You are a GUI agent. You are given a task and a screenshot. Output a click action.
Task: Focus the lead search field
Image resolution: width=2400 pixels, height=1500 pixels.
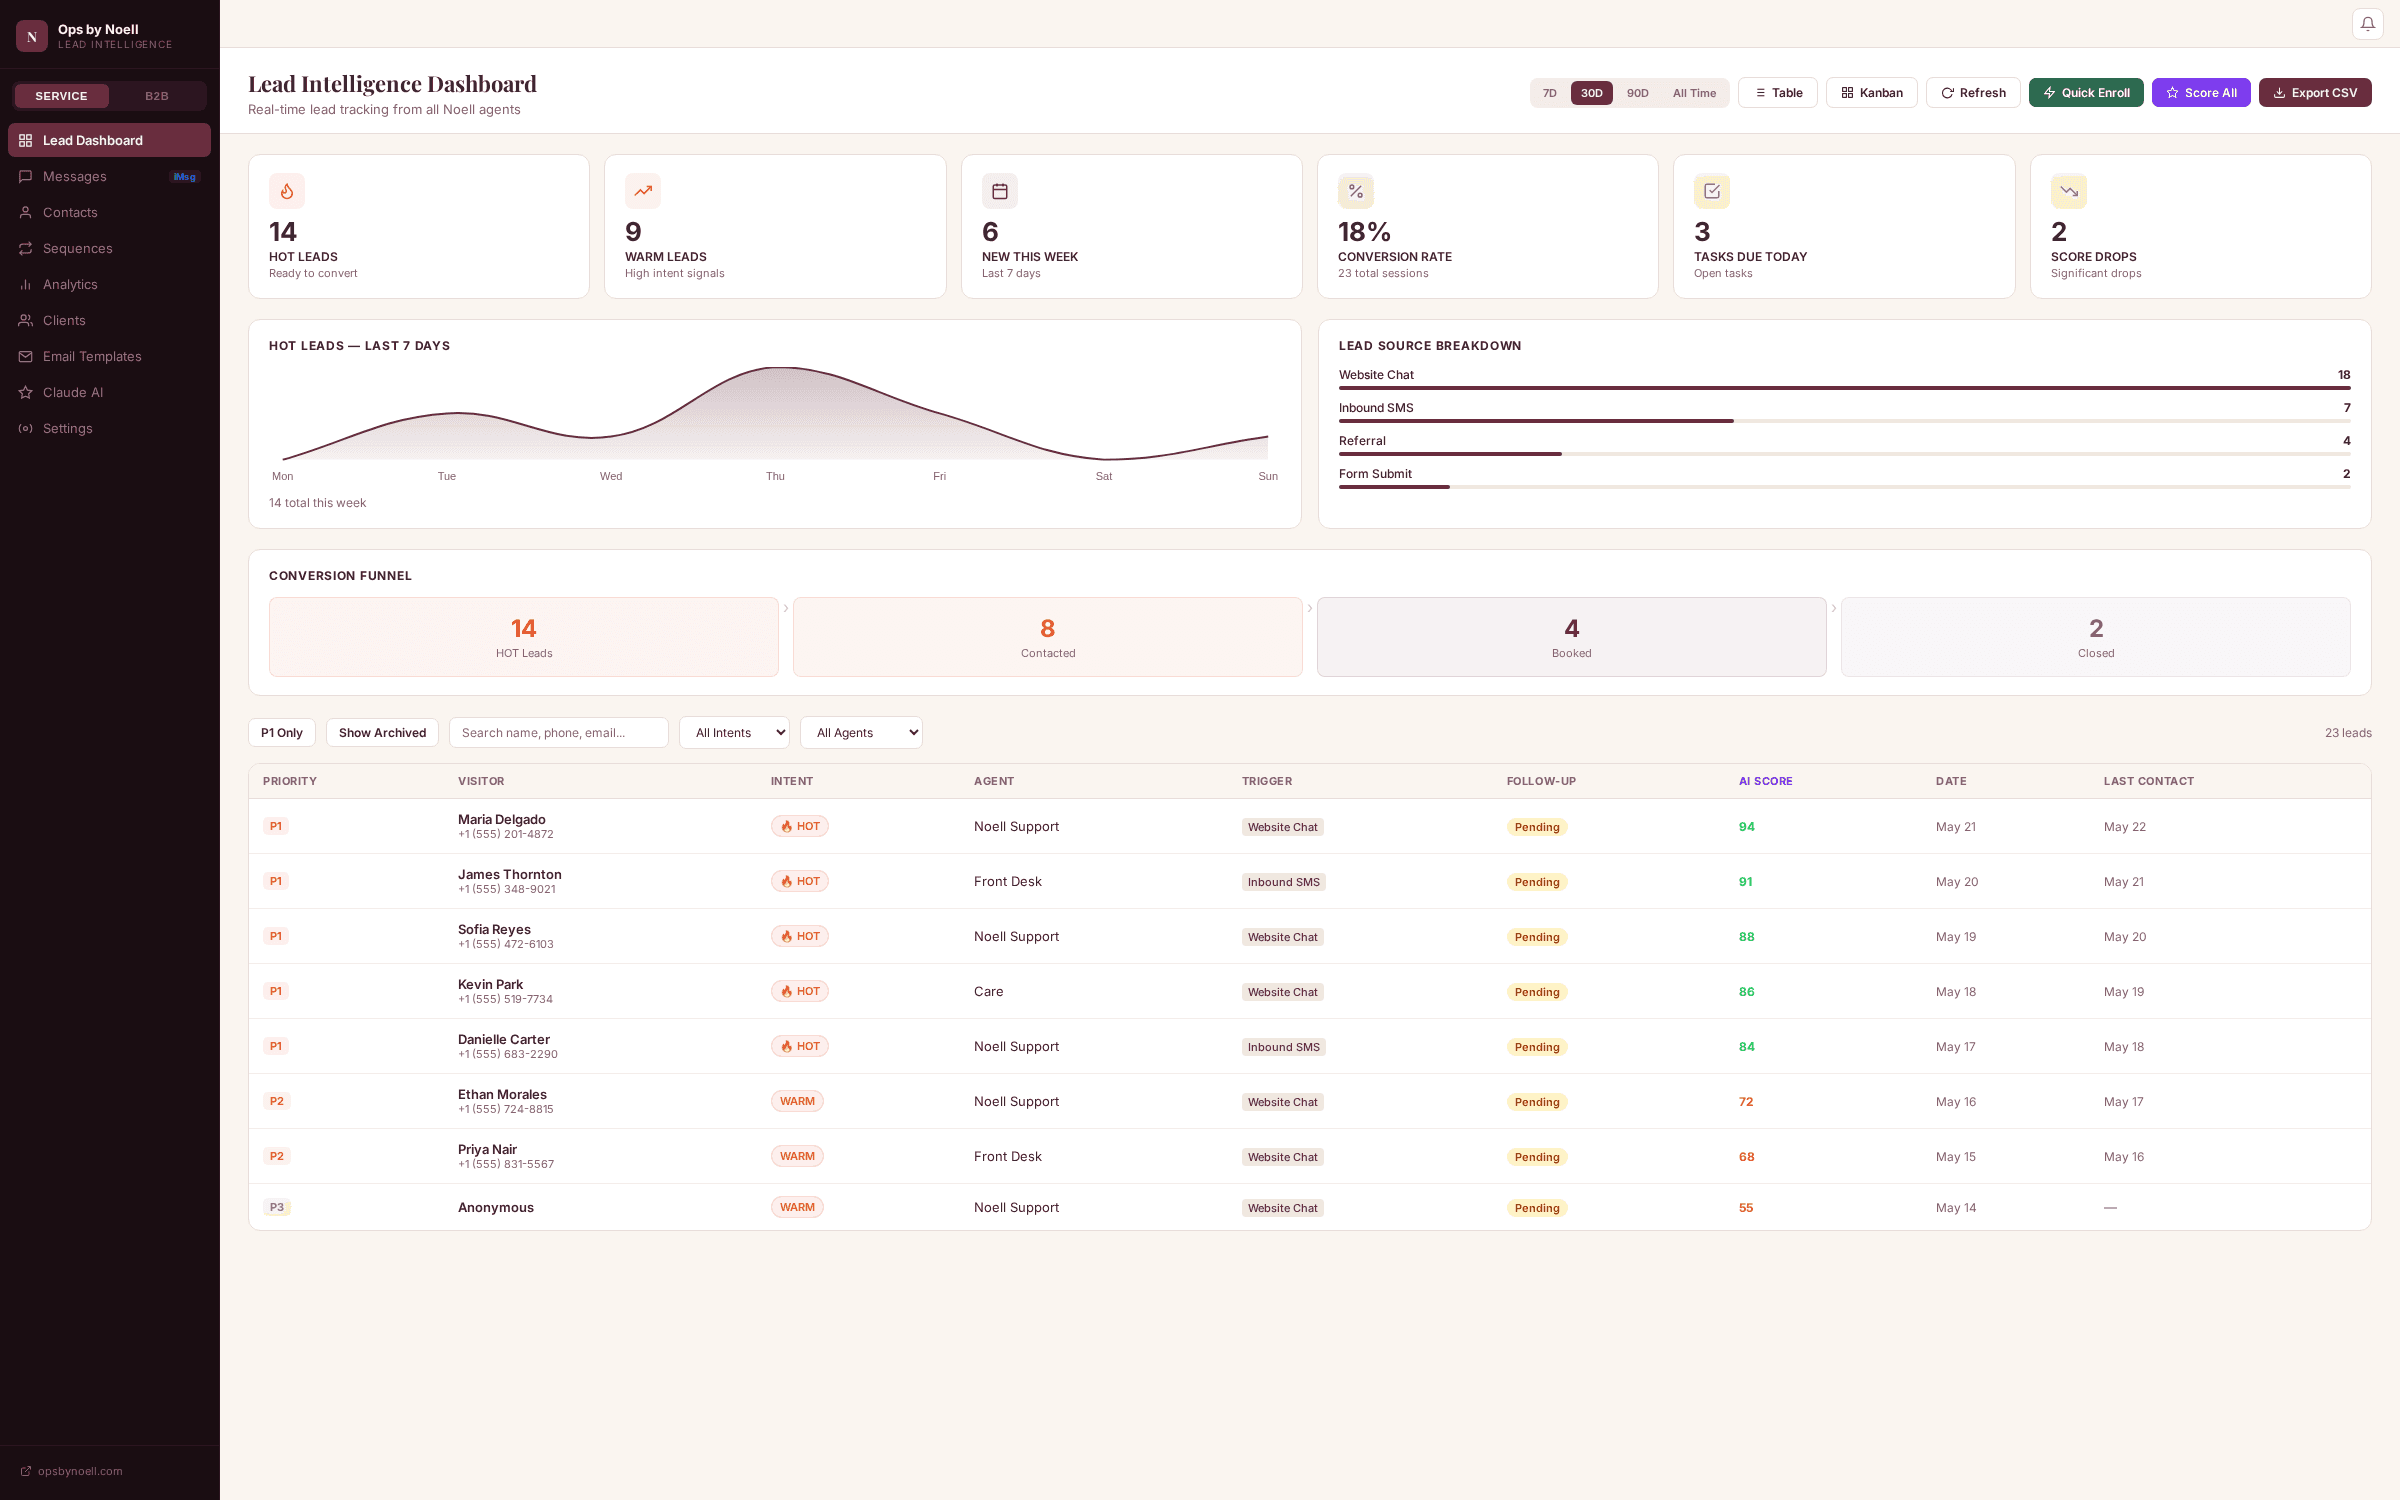click(559, 733)
